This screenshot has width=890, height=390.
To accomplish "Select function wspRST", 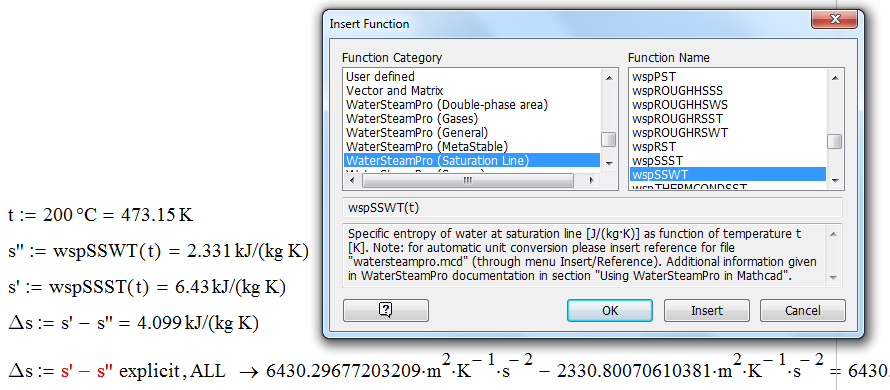I will click(728, 146).
